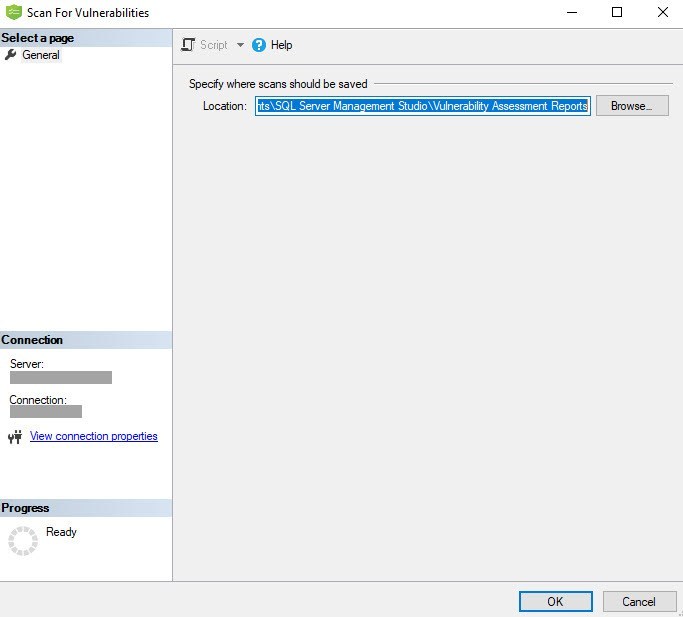
Task: Expand the Script dropdown arrow
Action: click(240, 45)
